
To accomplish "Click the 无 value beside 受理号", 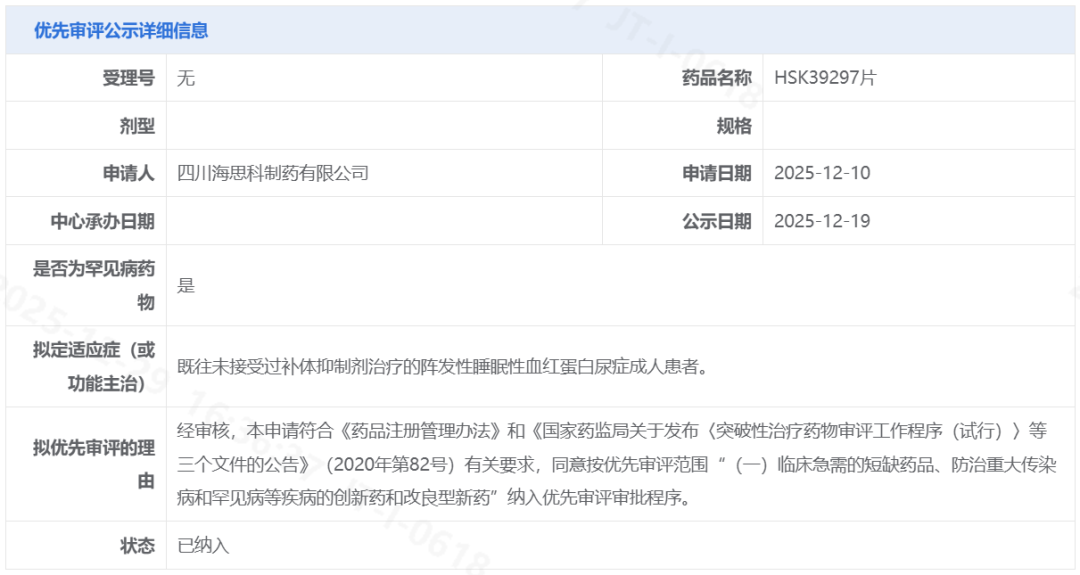I will point(186,78).
